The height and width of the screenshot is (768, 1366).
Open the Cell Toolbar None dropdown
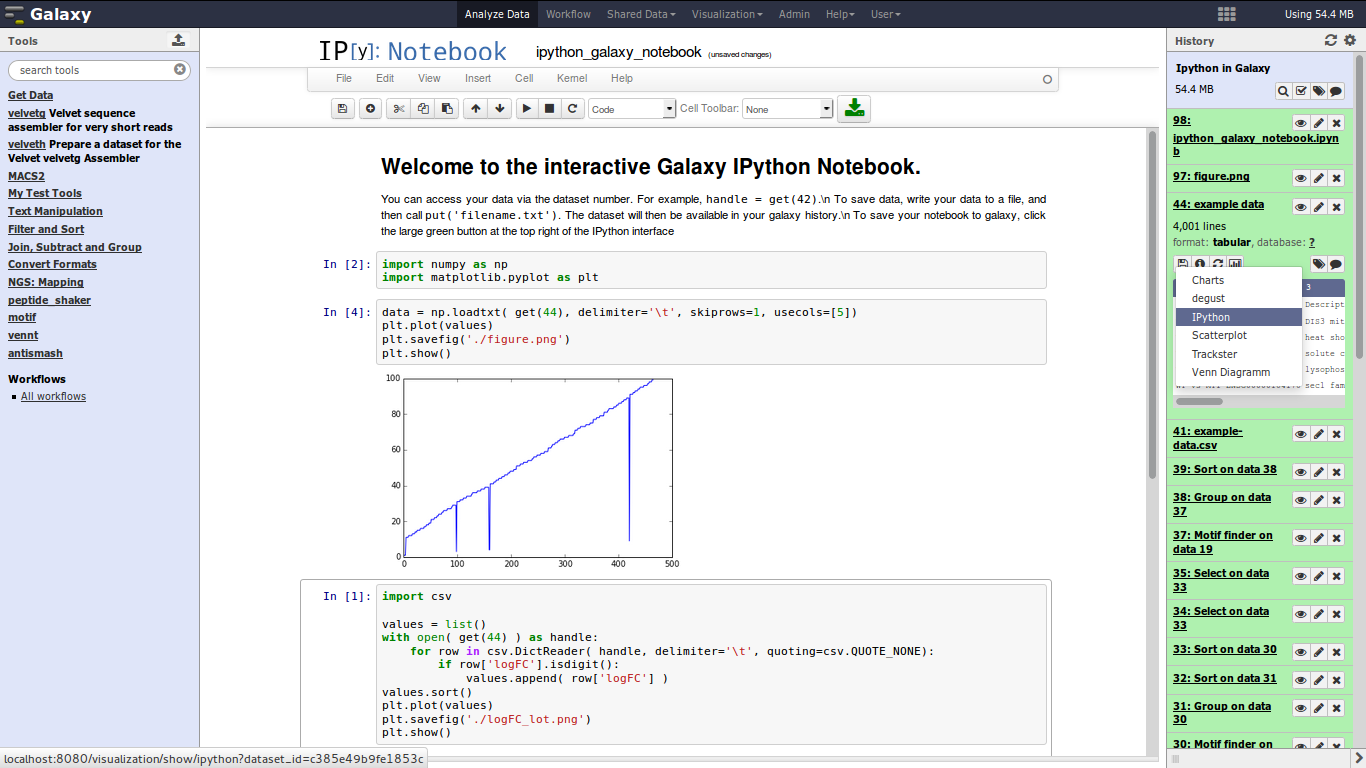[x=787, y=109]
